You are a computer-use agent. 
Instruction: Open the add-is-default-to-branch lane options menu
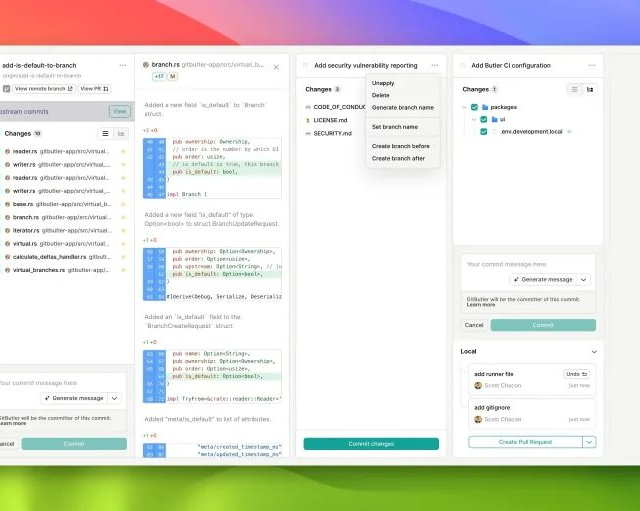(122, 66)
